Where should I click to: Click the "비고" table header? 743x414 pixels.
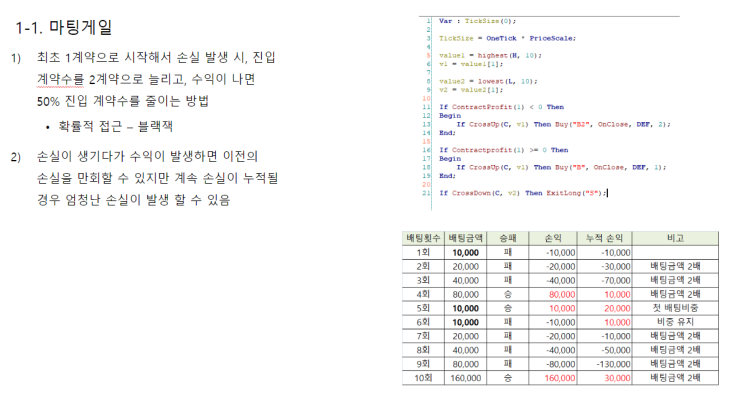point(675,238)
